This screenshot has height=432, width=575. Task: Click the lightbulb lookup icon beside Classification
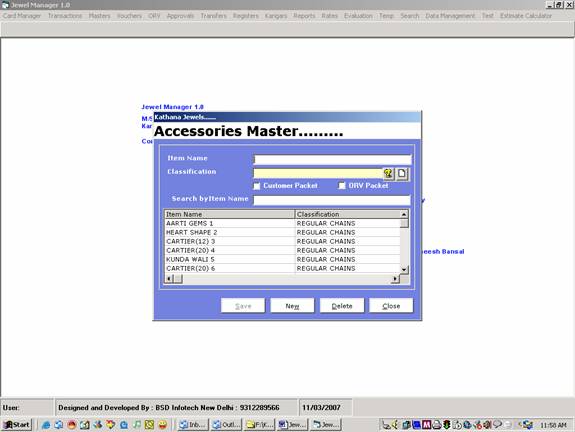tap(388, 173)
